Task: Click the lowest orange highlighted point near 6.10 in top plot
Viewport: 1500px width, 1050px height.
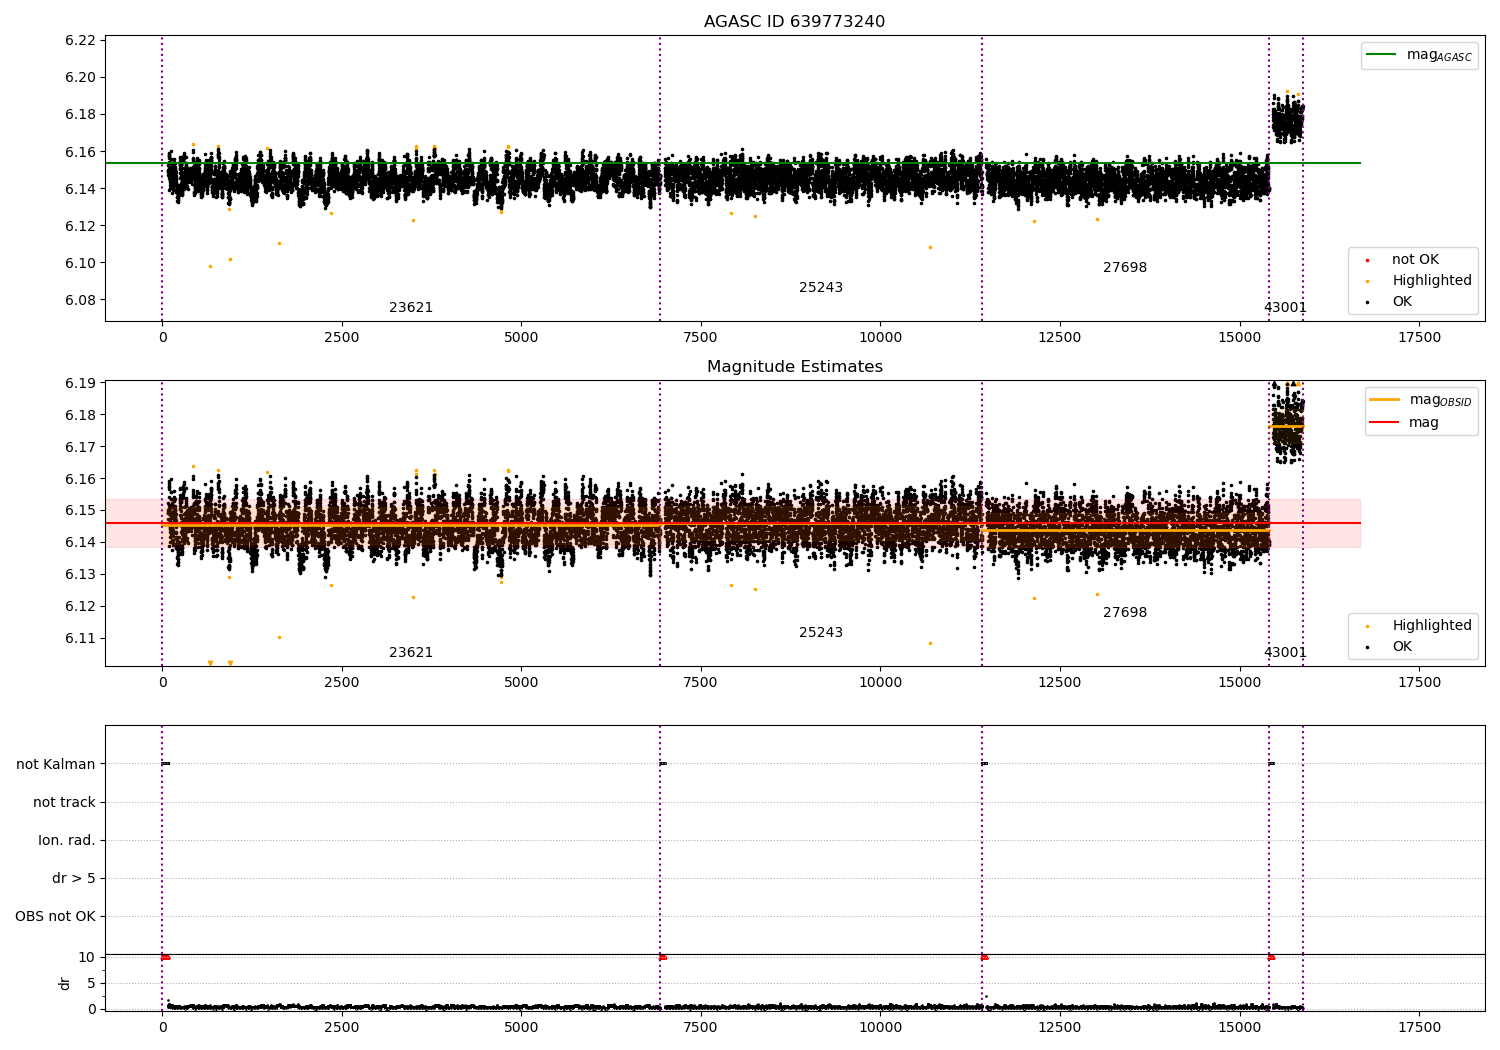Action: point(210,266)
